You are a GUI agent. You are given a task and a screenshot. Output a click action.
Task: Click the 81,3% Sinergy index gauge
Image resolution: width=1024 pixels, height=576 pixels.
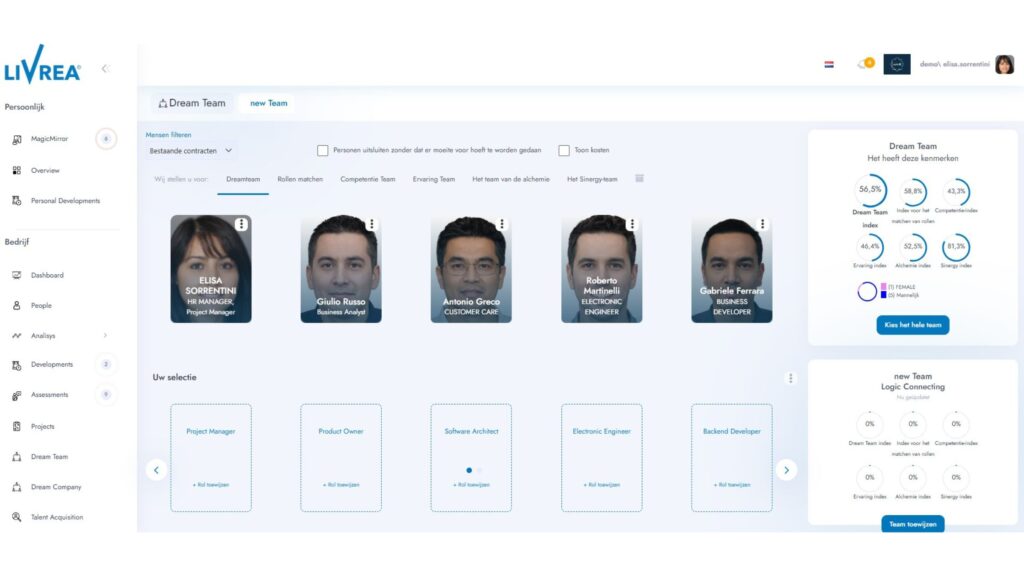956,247
